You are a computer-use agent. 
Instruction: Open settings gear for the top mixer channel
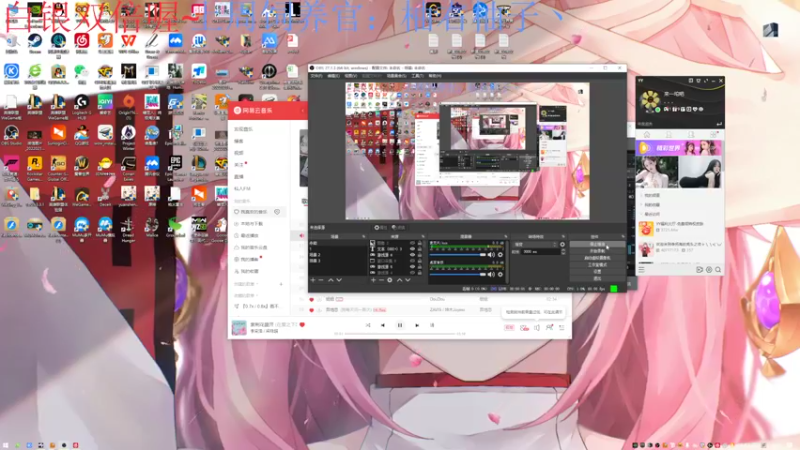point(500,255)
